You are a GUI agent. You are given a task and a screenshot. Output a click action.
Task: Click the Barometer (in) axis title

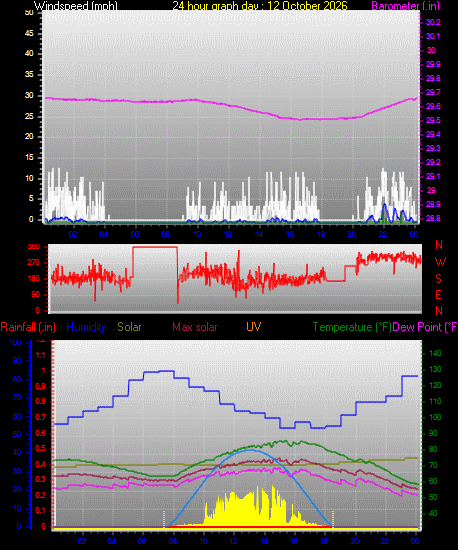coord(405,6)
